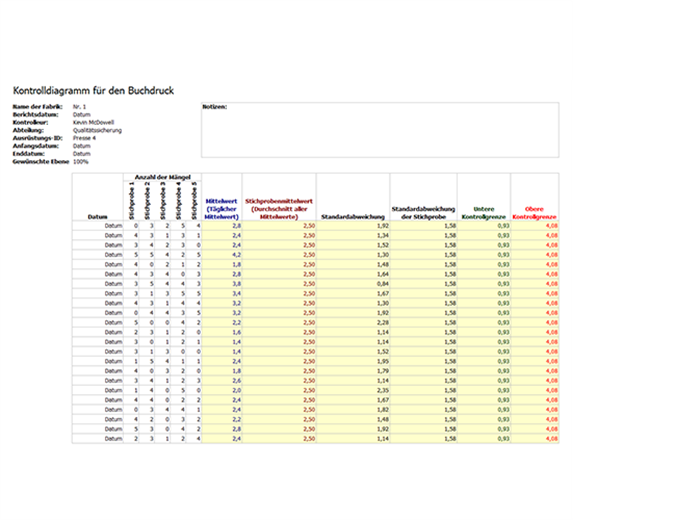The image size is (675, 520).
Task: Select the title 'Kontrolldiagramm für den Buchdruck'
Action: pyautogui.click(x=93, y=90)
